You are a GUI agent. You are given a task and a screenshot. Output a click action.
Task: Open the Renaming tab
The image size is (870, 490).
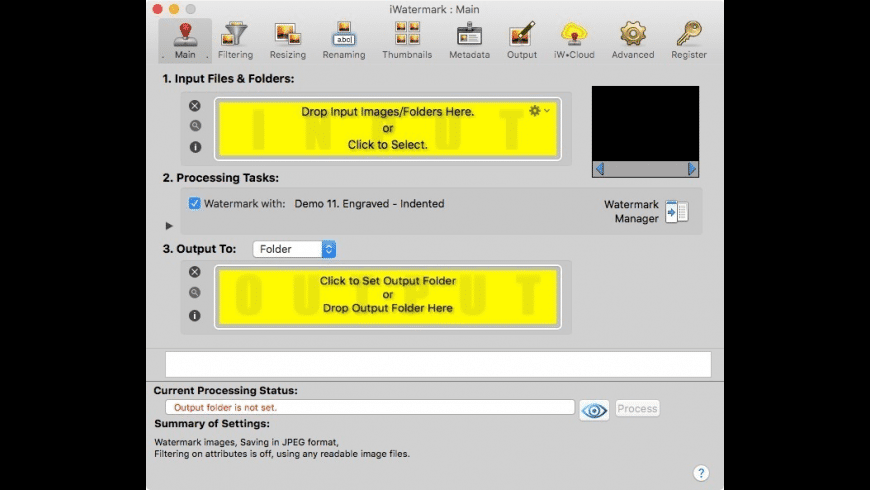pos(344,41)
